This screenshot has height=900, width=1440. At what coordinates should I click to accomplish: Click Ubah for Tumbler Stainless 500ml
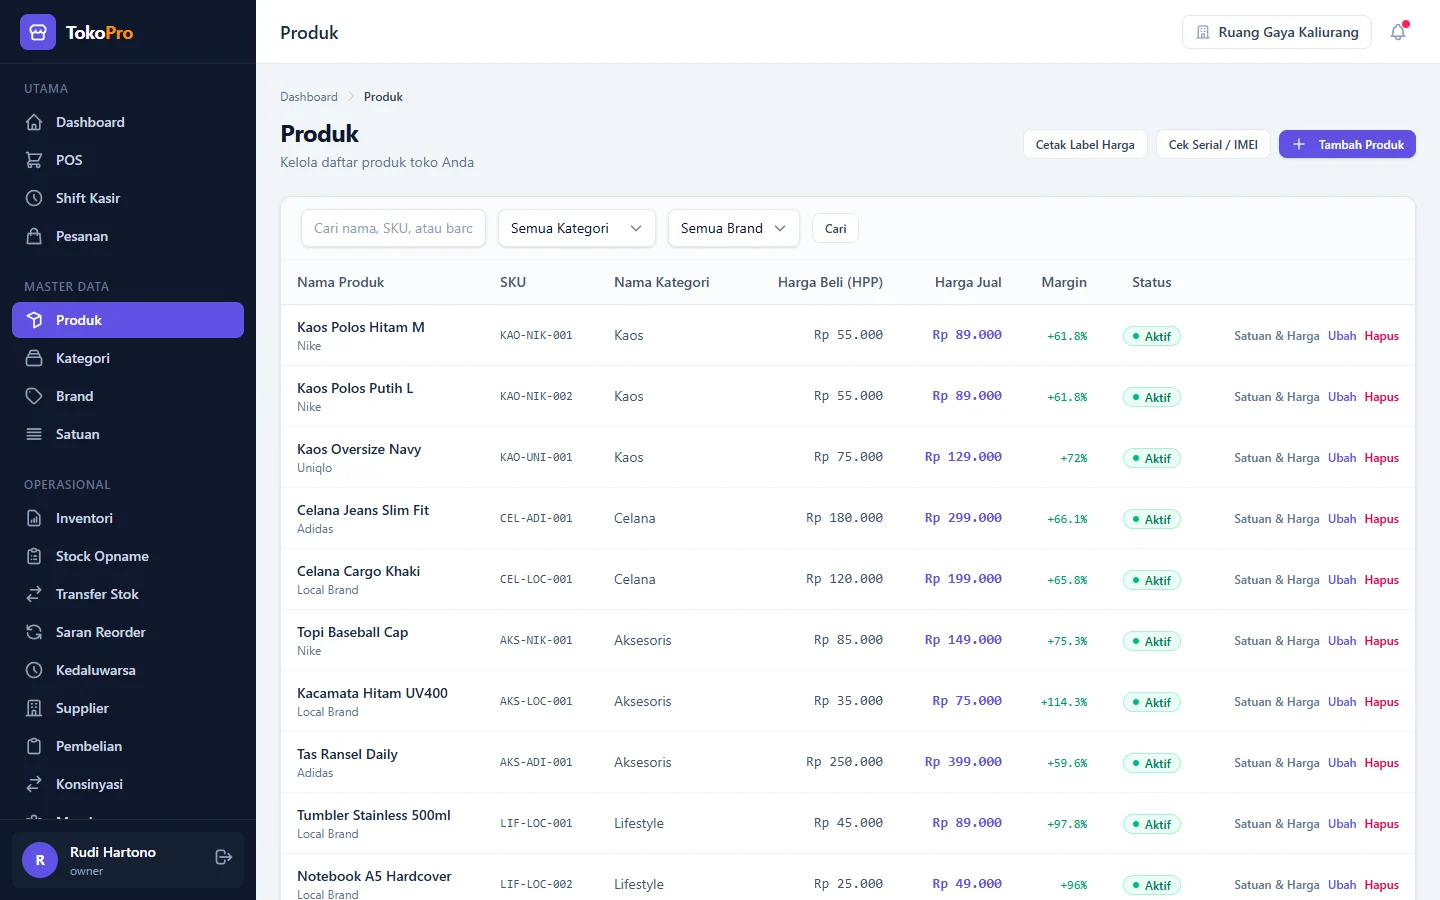1342,824
